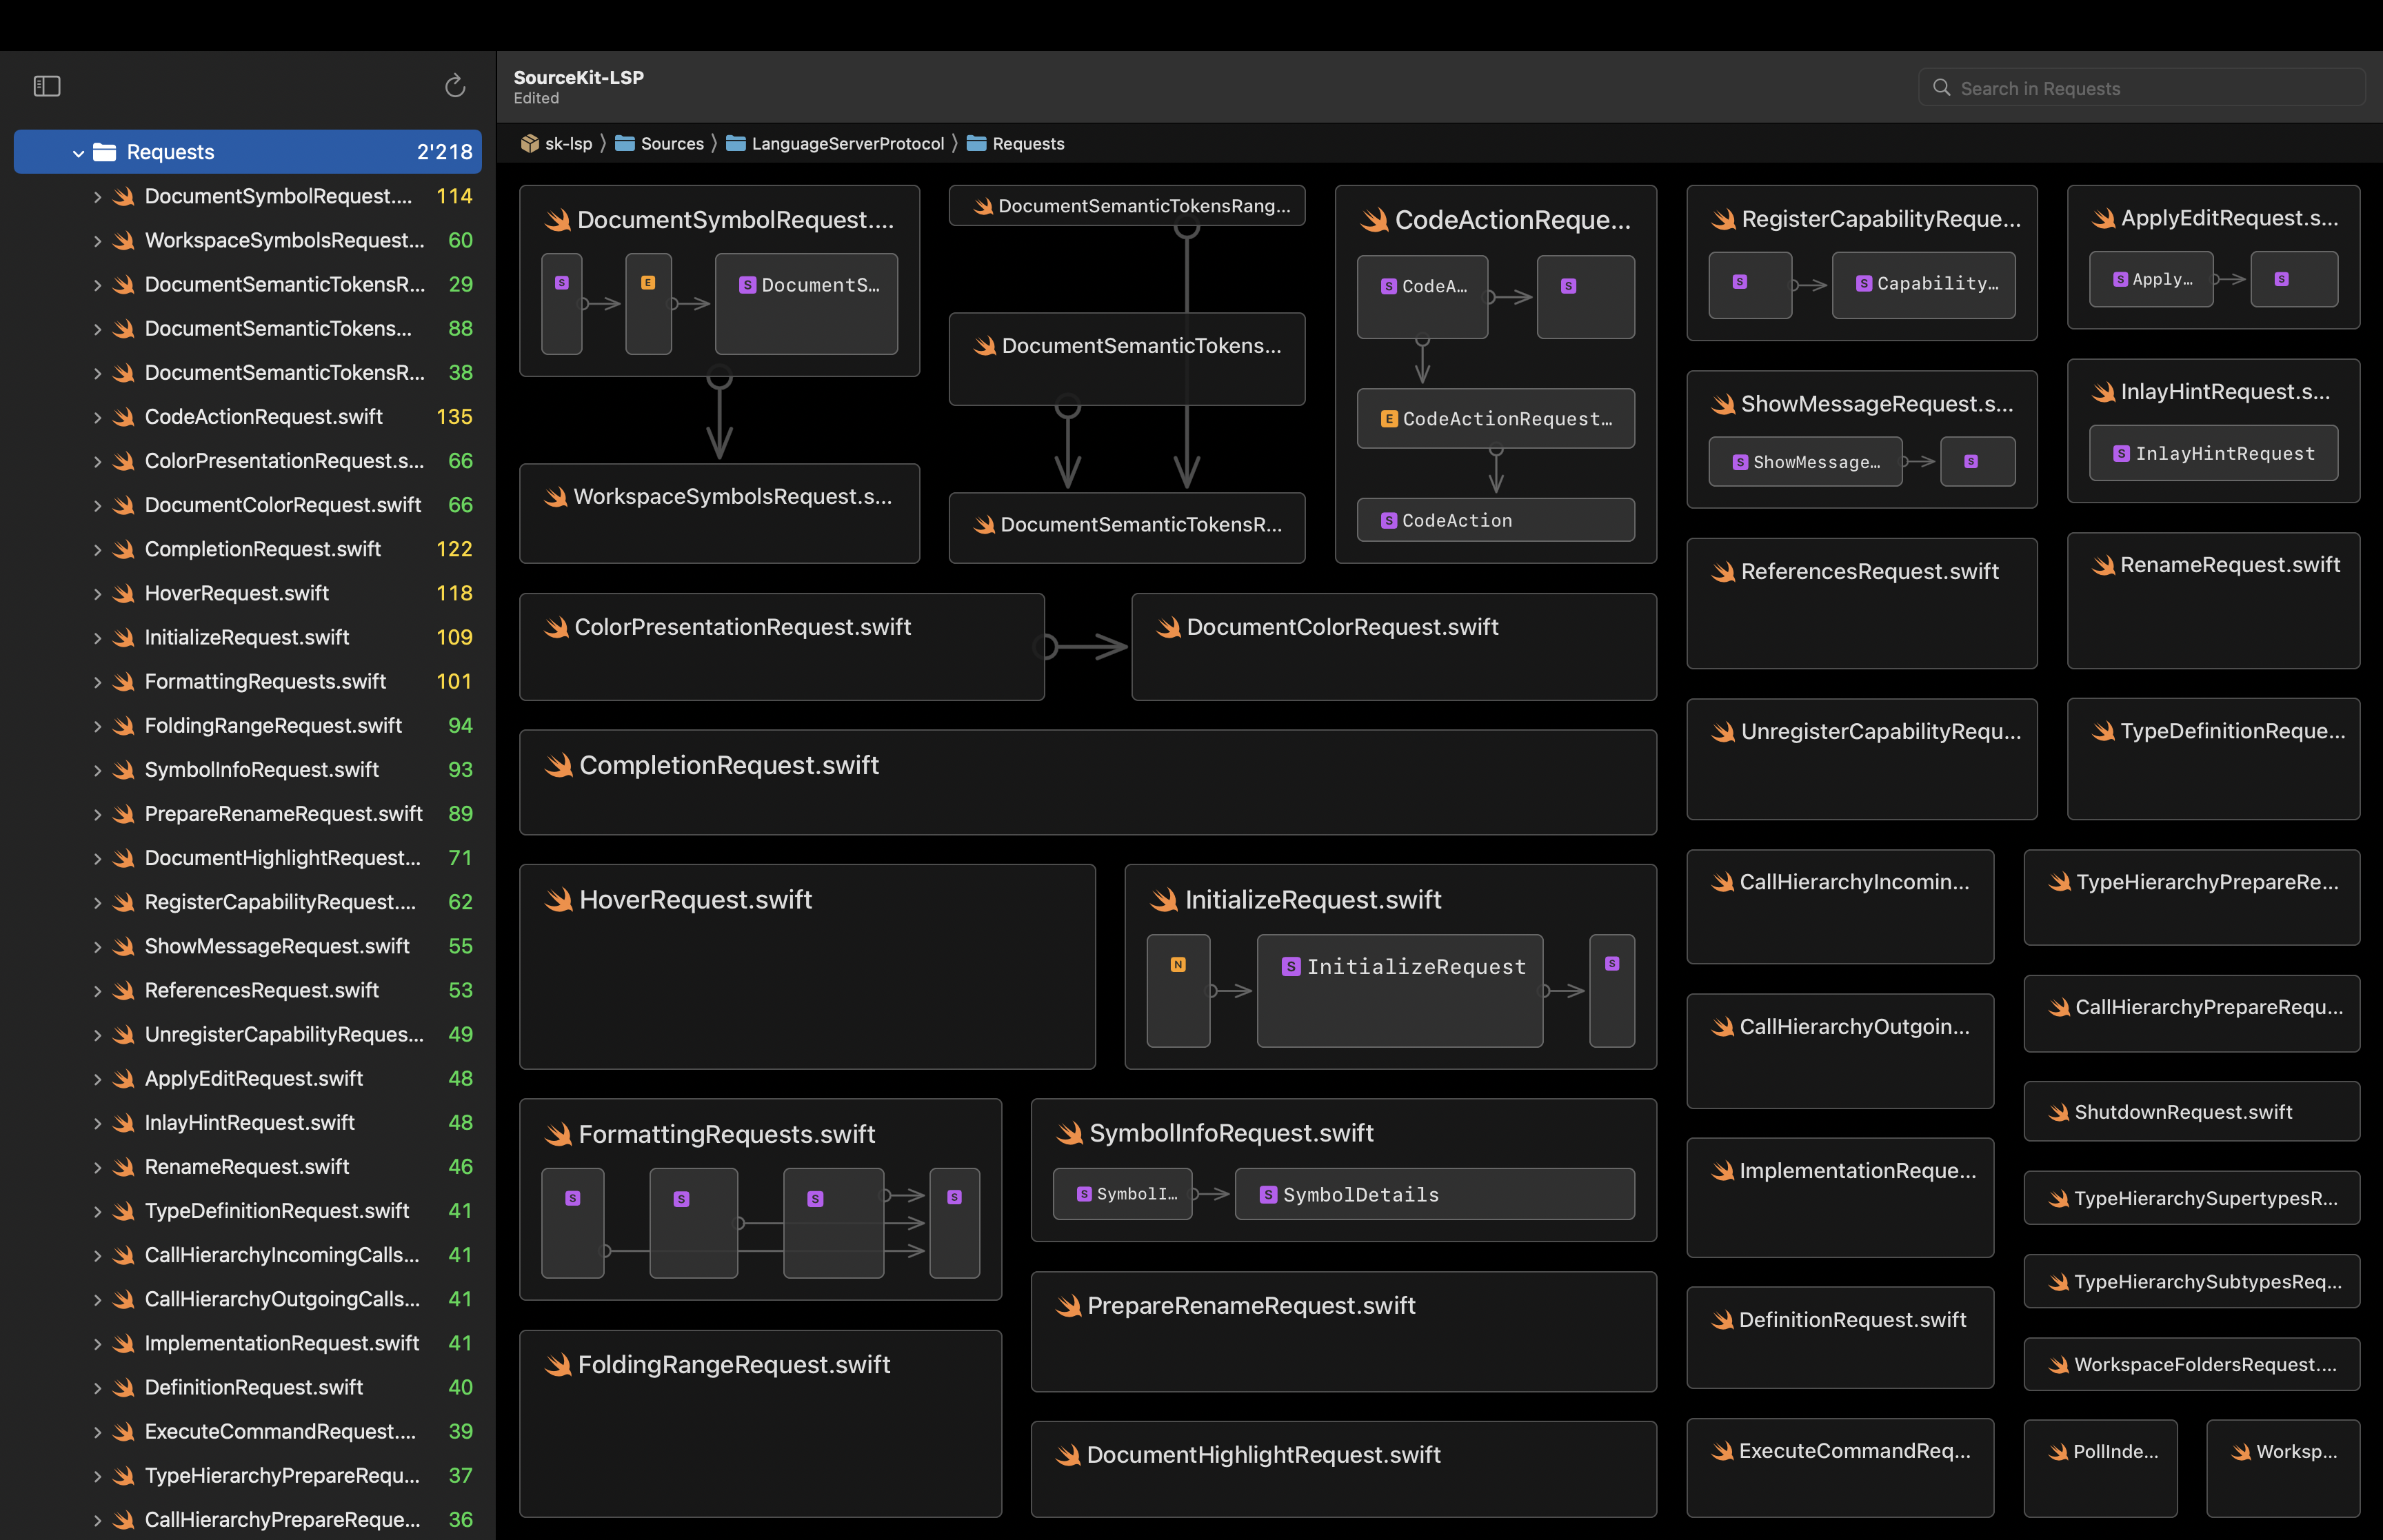Click Swift icon on DefinitionRequest.swift card
This screenshot has width=2383, height=1540.
click(x=1722, y=1321)
